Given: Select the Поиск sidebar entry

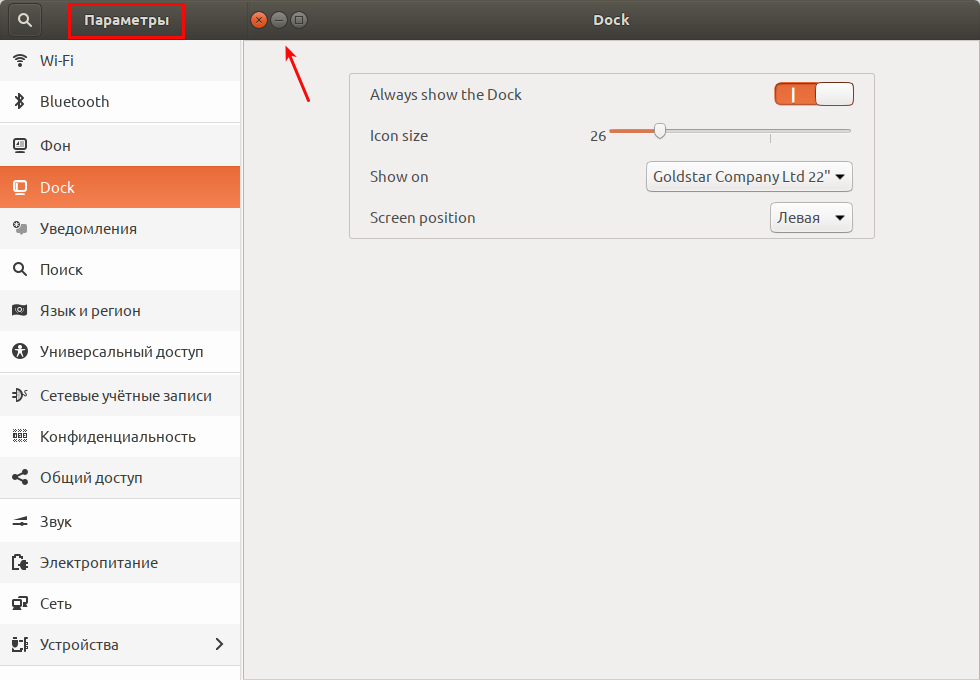Looking at the screenshot, I should [120, 269].
